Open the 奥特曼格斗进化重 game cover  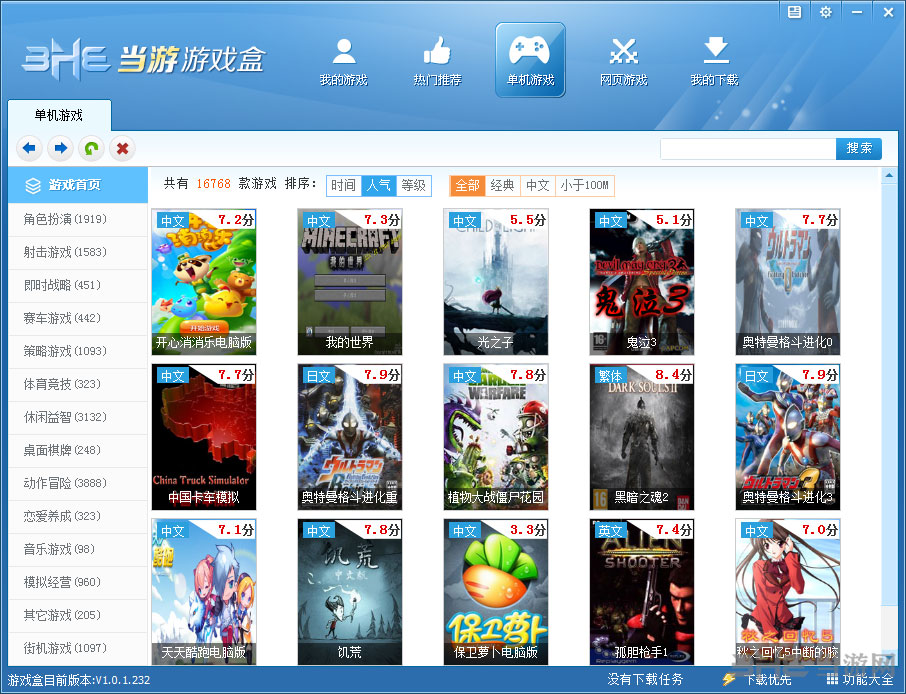coord(350,437)
